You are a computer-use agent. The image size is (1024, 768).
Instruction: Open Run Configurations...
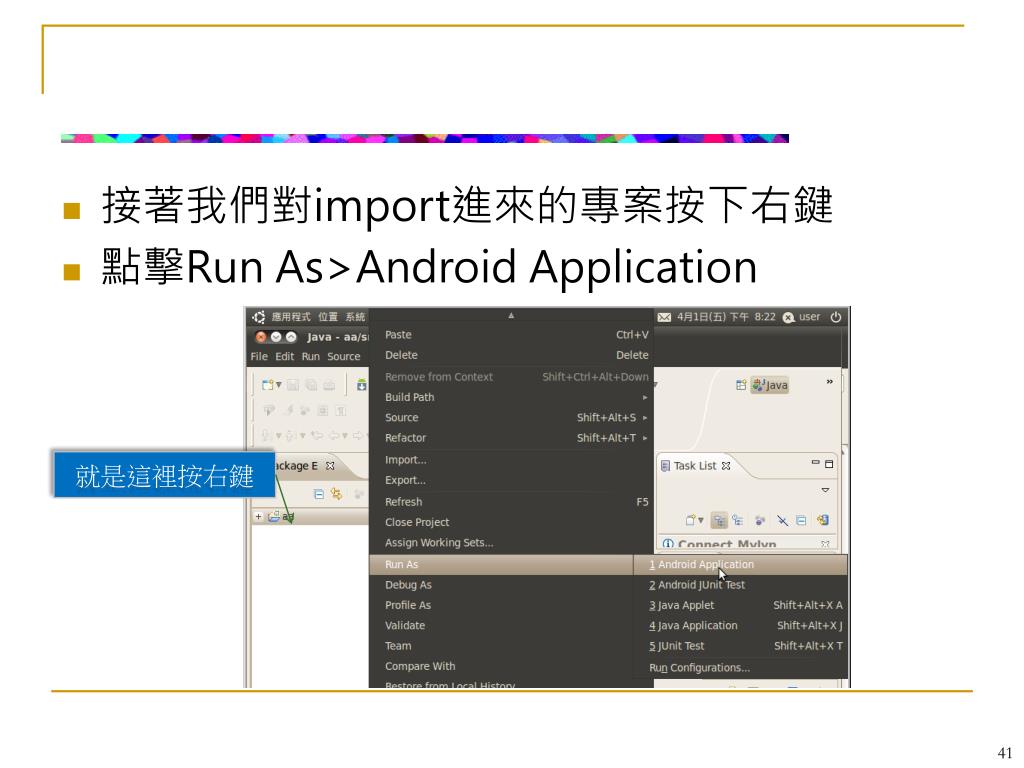741,667
